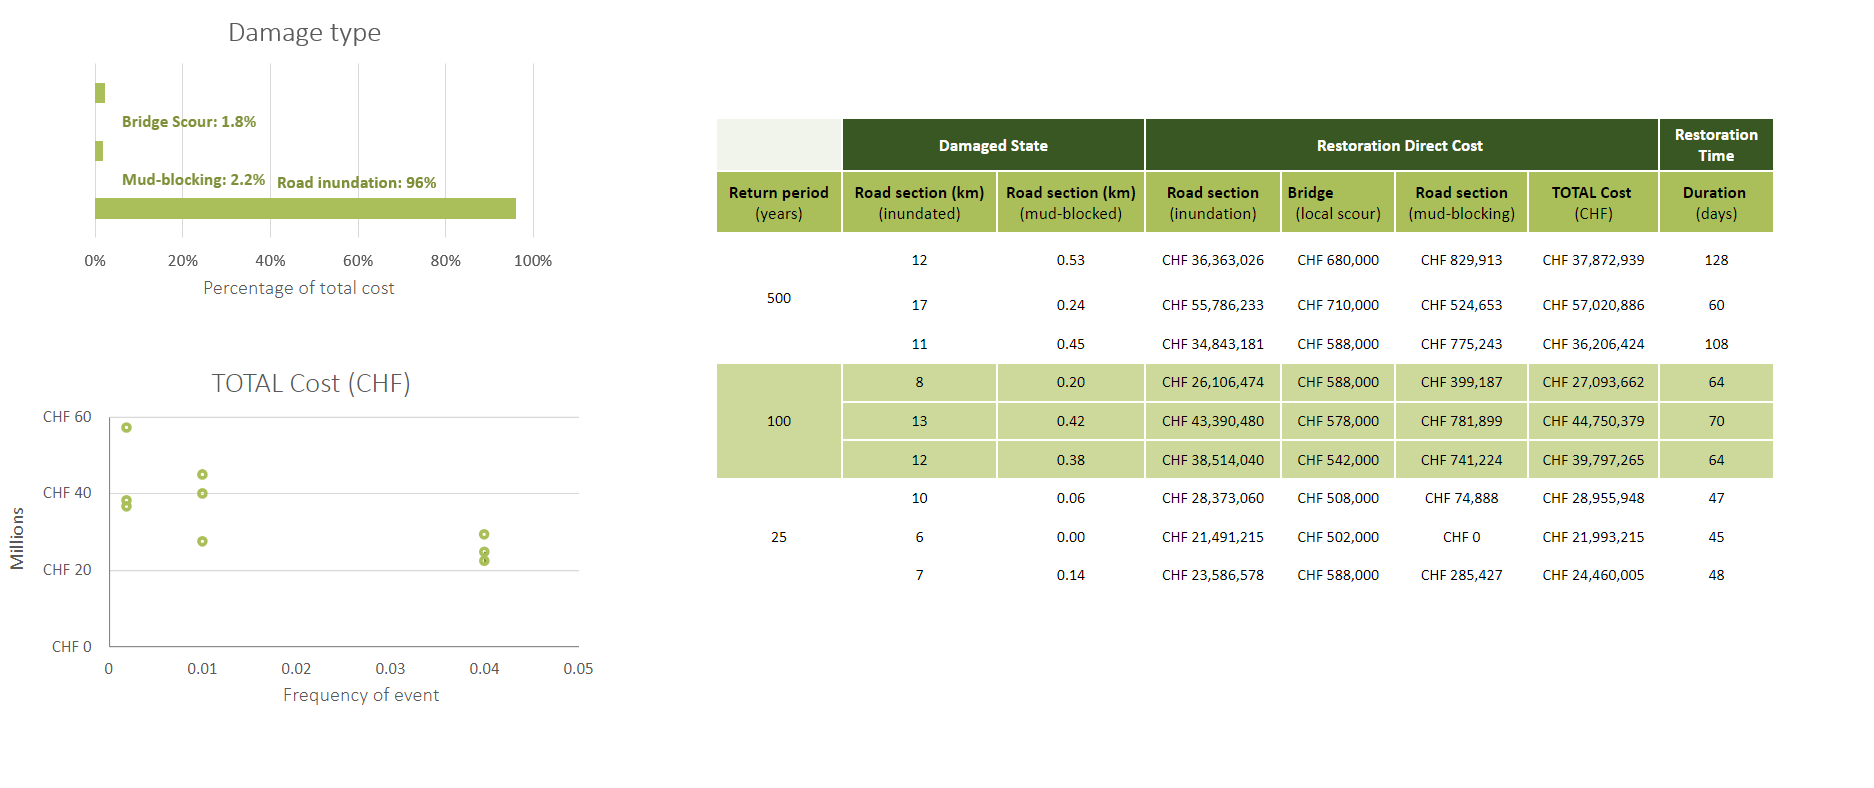Viewport: 1874px width, 788px height.
Task: Click the Frequency of event axis label
Action: point(360,695)
